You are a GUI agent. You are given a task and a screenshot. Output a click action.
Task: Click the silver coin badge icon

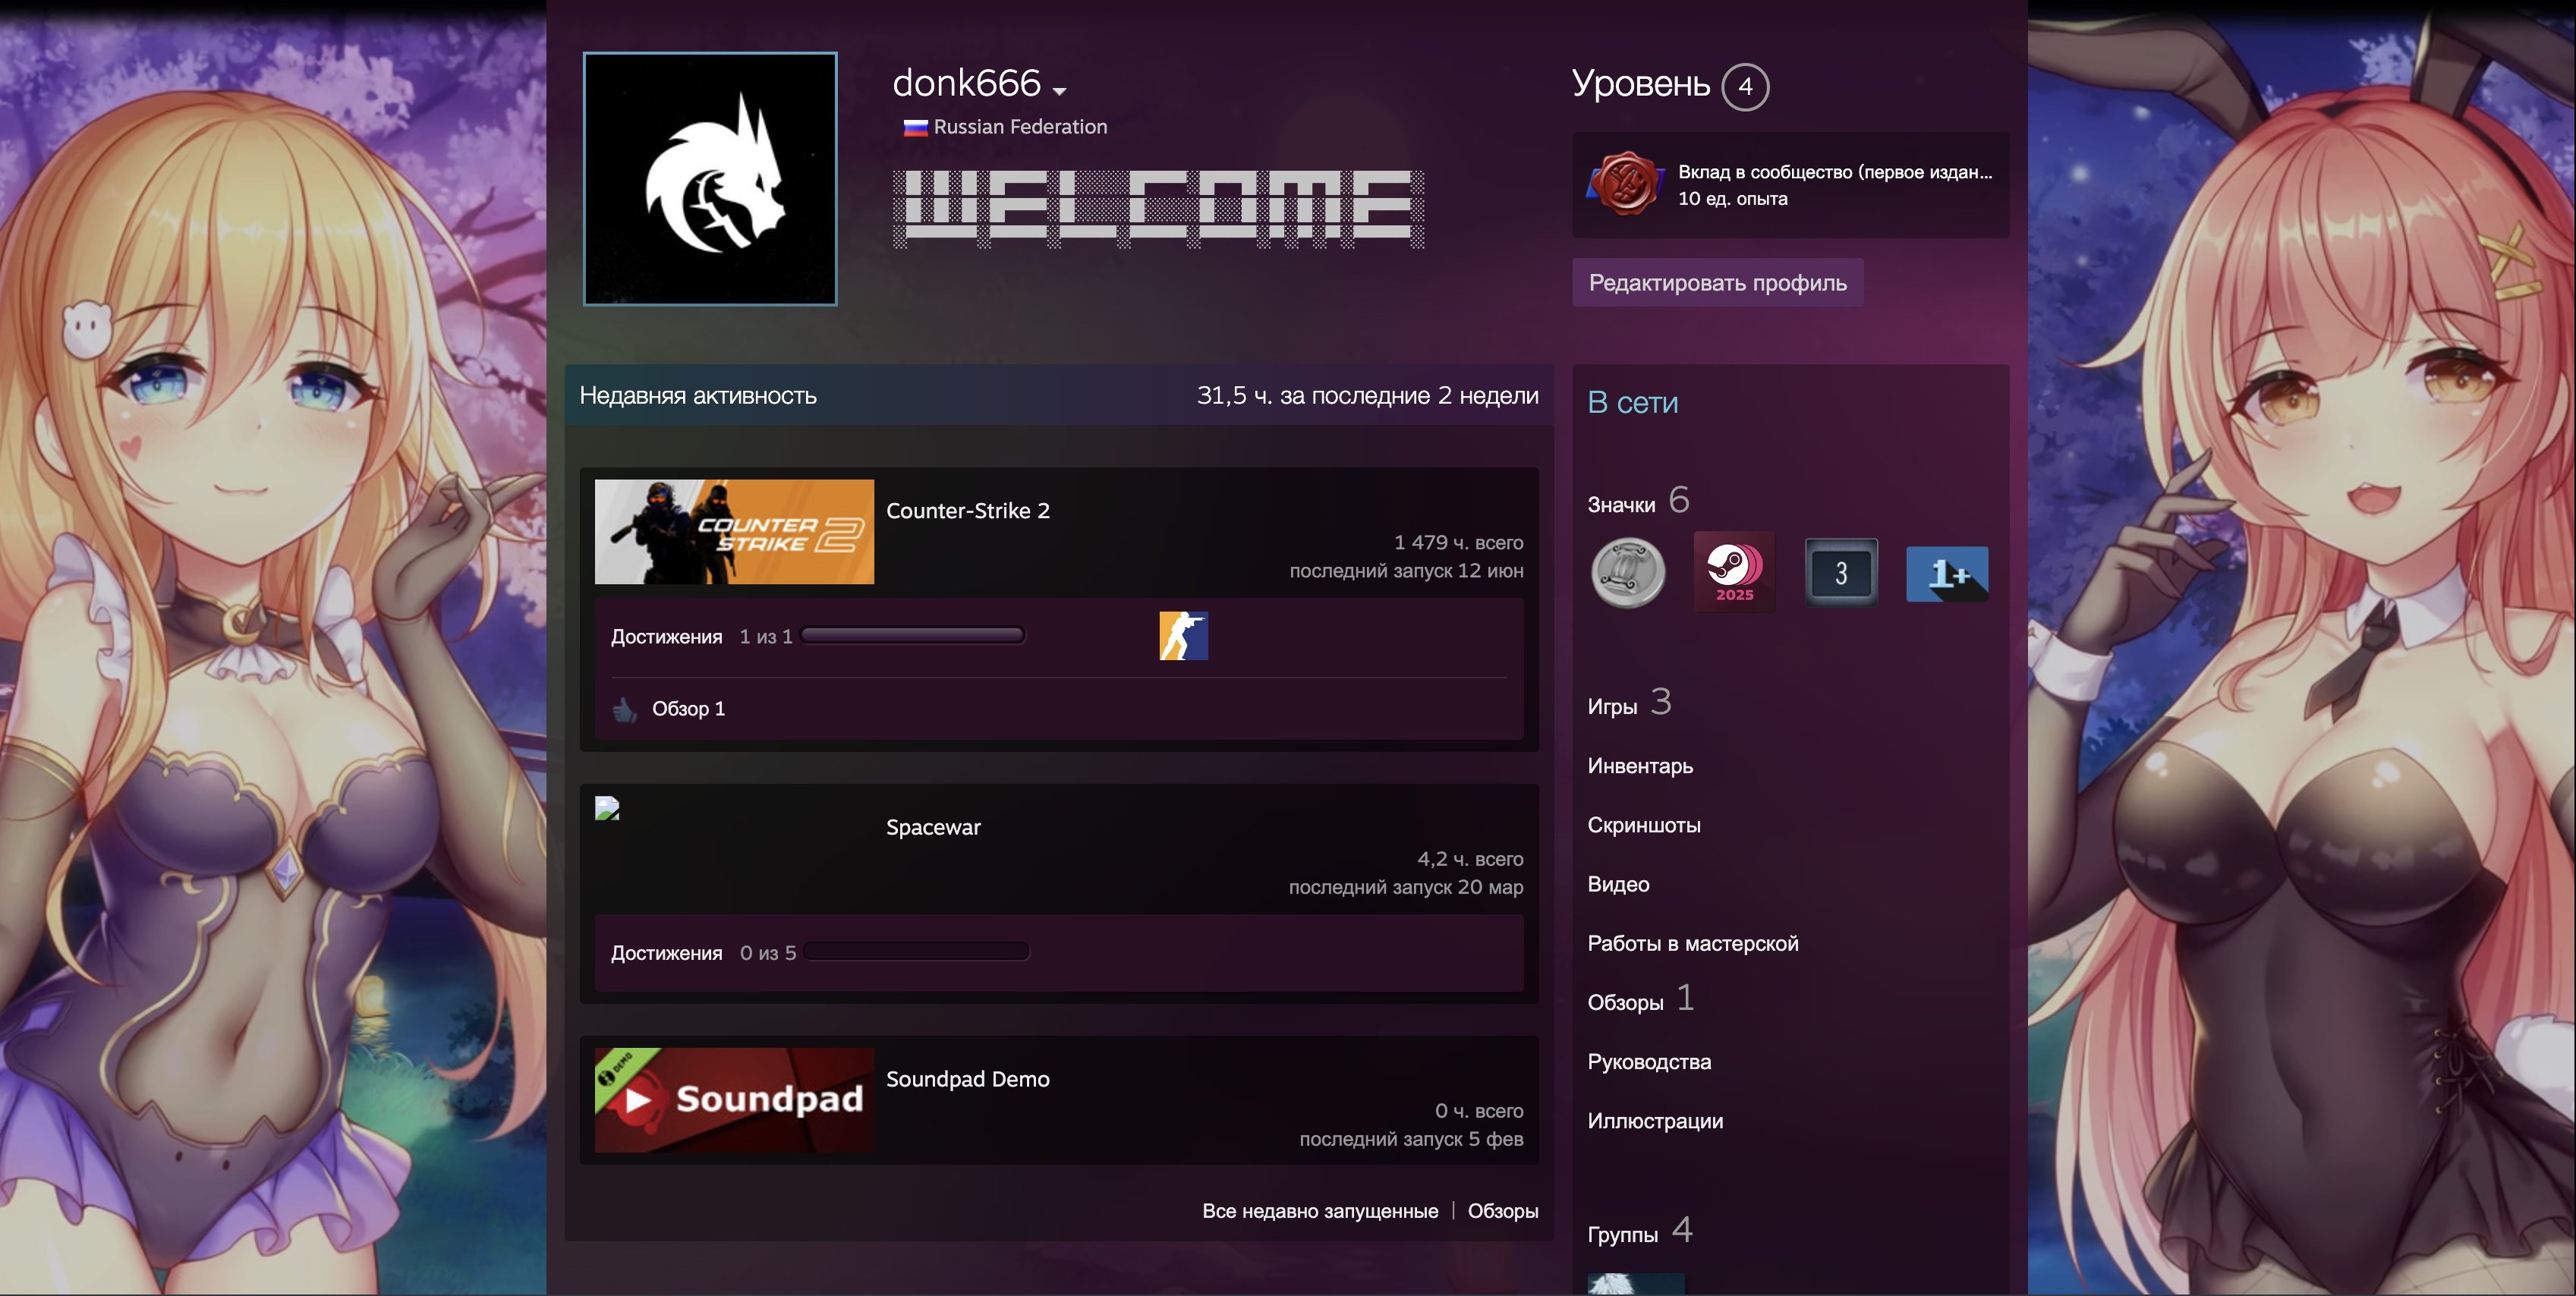(1628, 573)
